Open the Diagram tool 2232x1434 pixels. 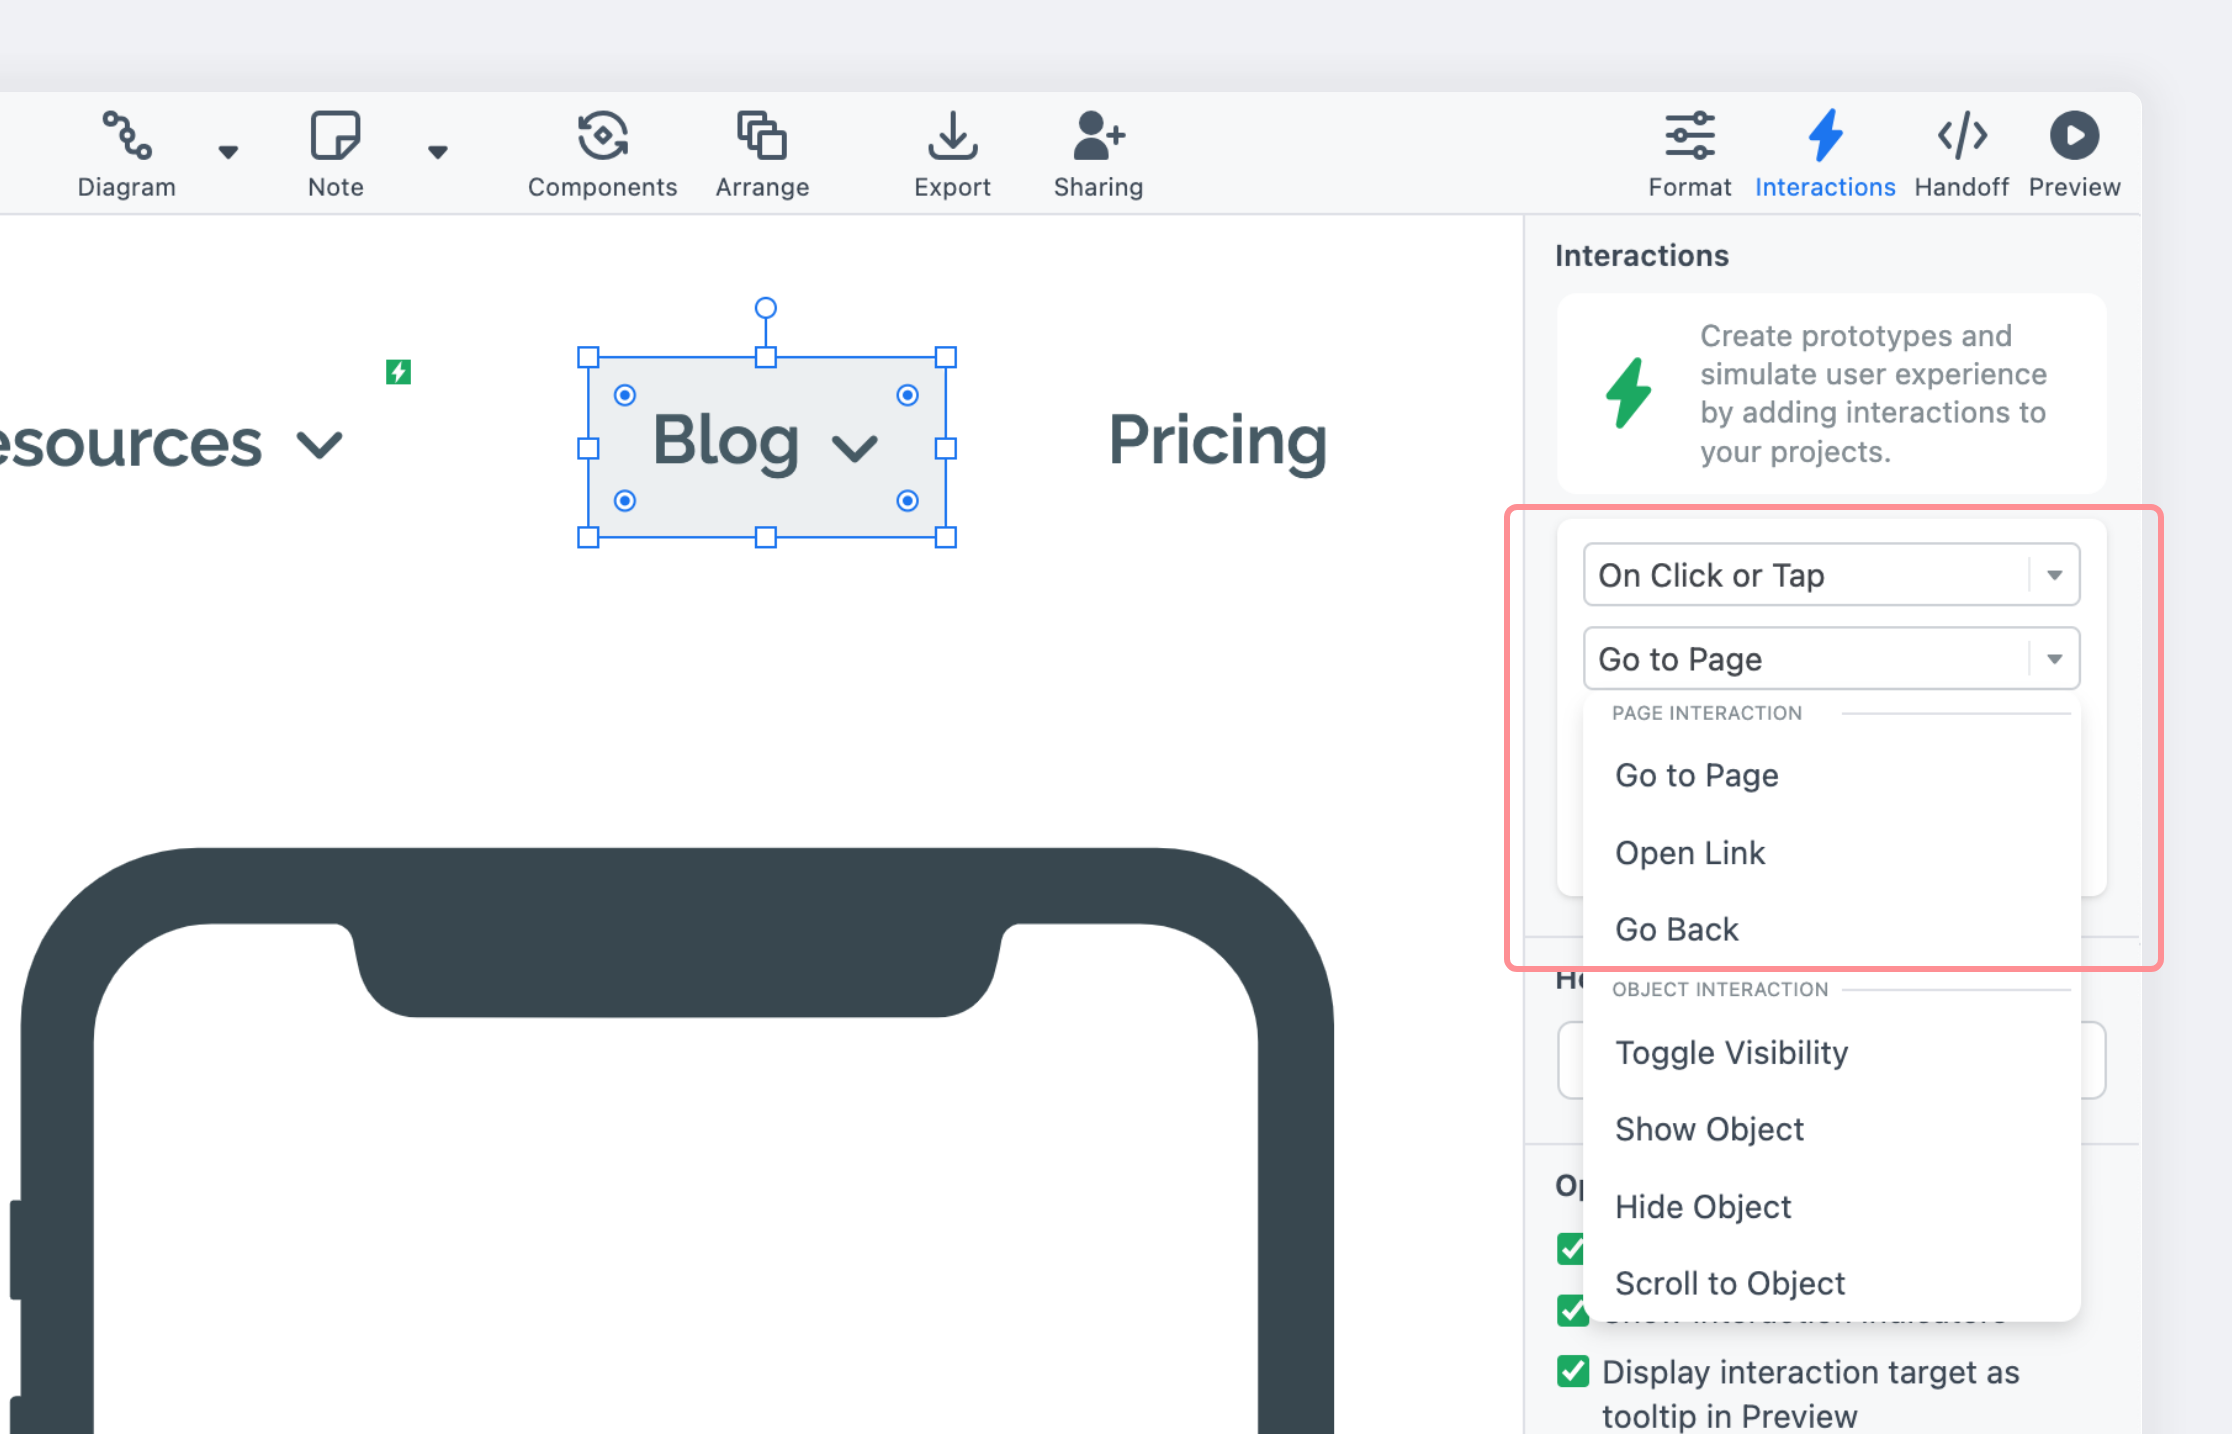pyautogui.click(x=126, y=152)
